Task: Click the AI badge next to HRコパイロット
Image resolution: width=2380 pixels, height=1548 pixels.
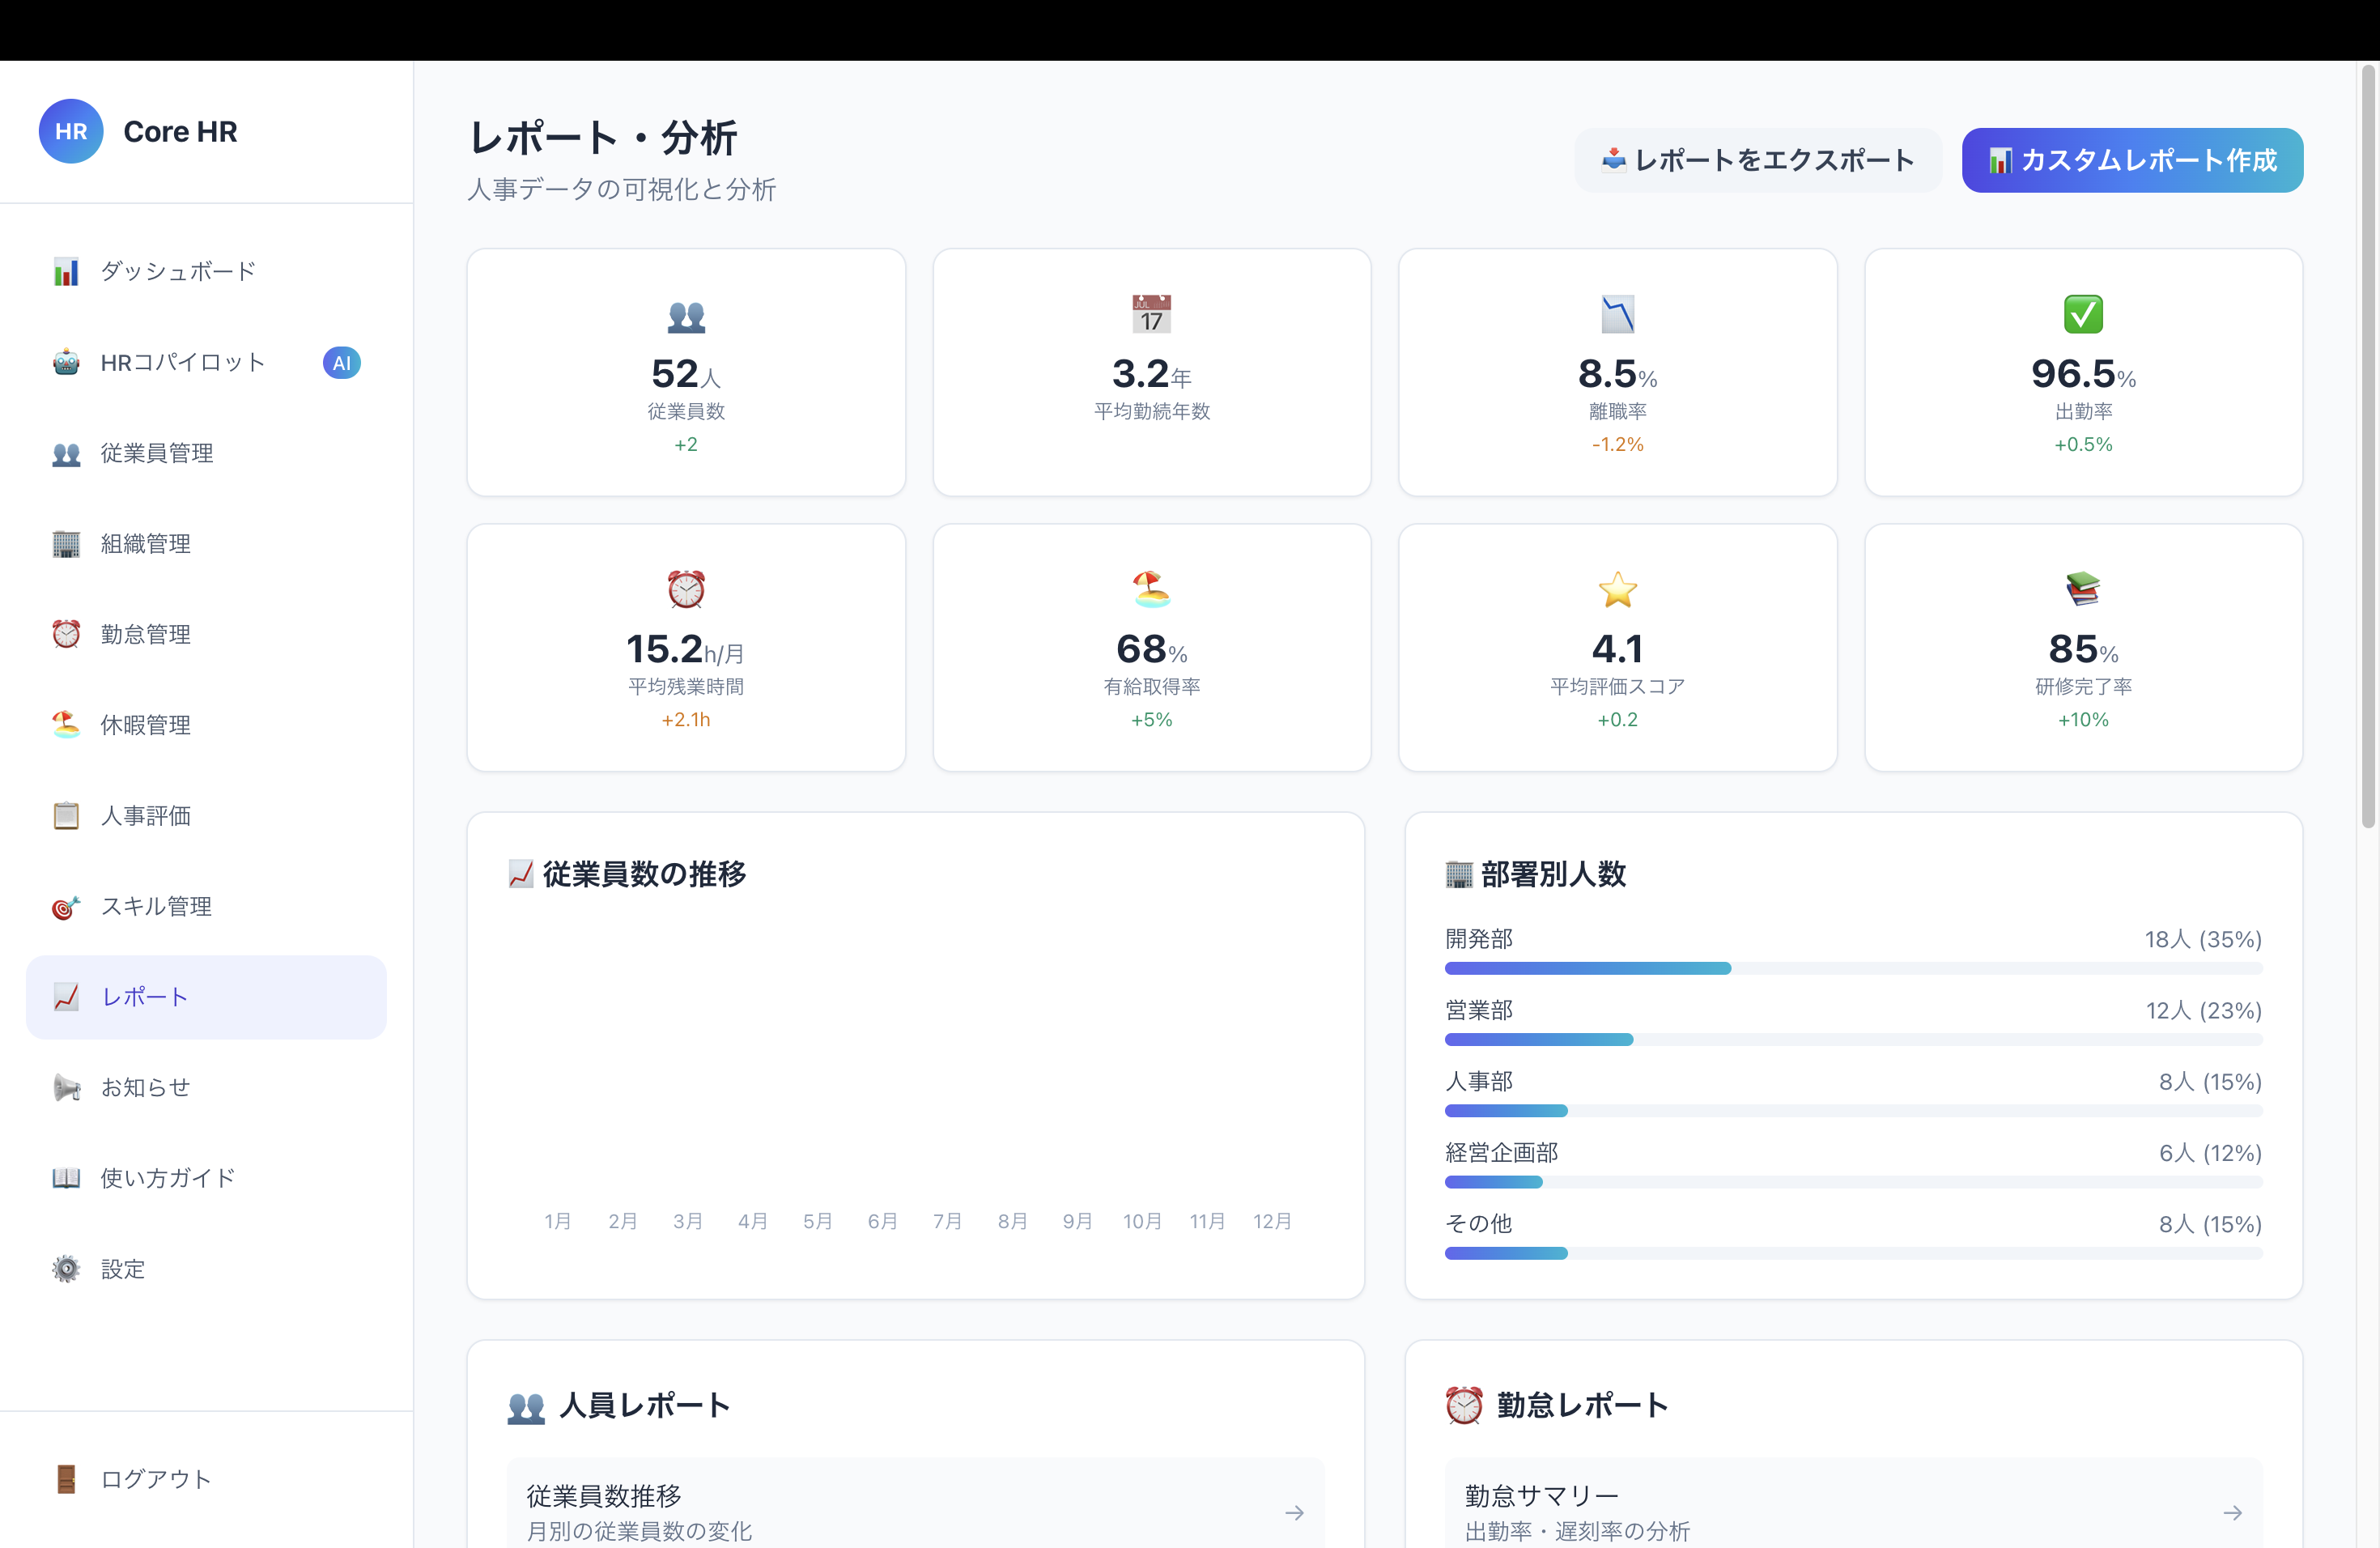Action: tap(341, 362)
